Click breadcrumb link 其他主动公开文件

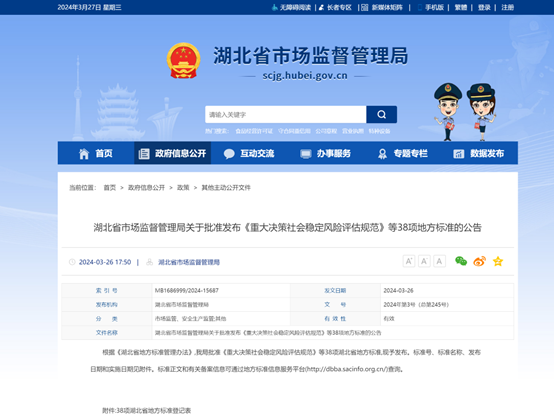(x=226, y=188)
